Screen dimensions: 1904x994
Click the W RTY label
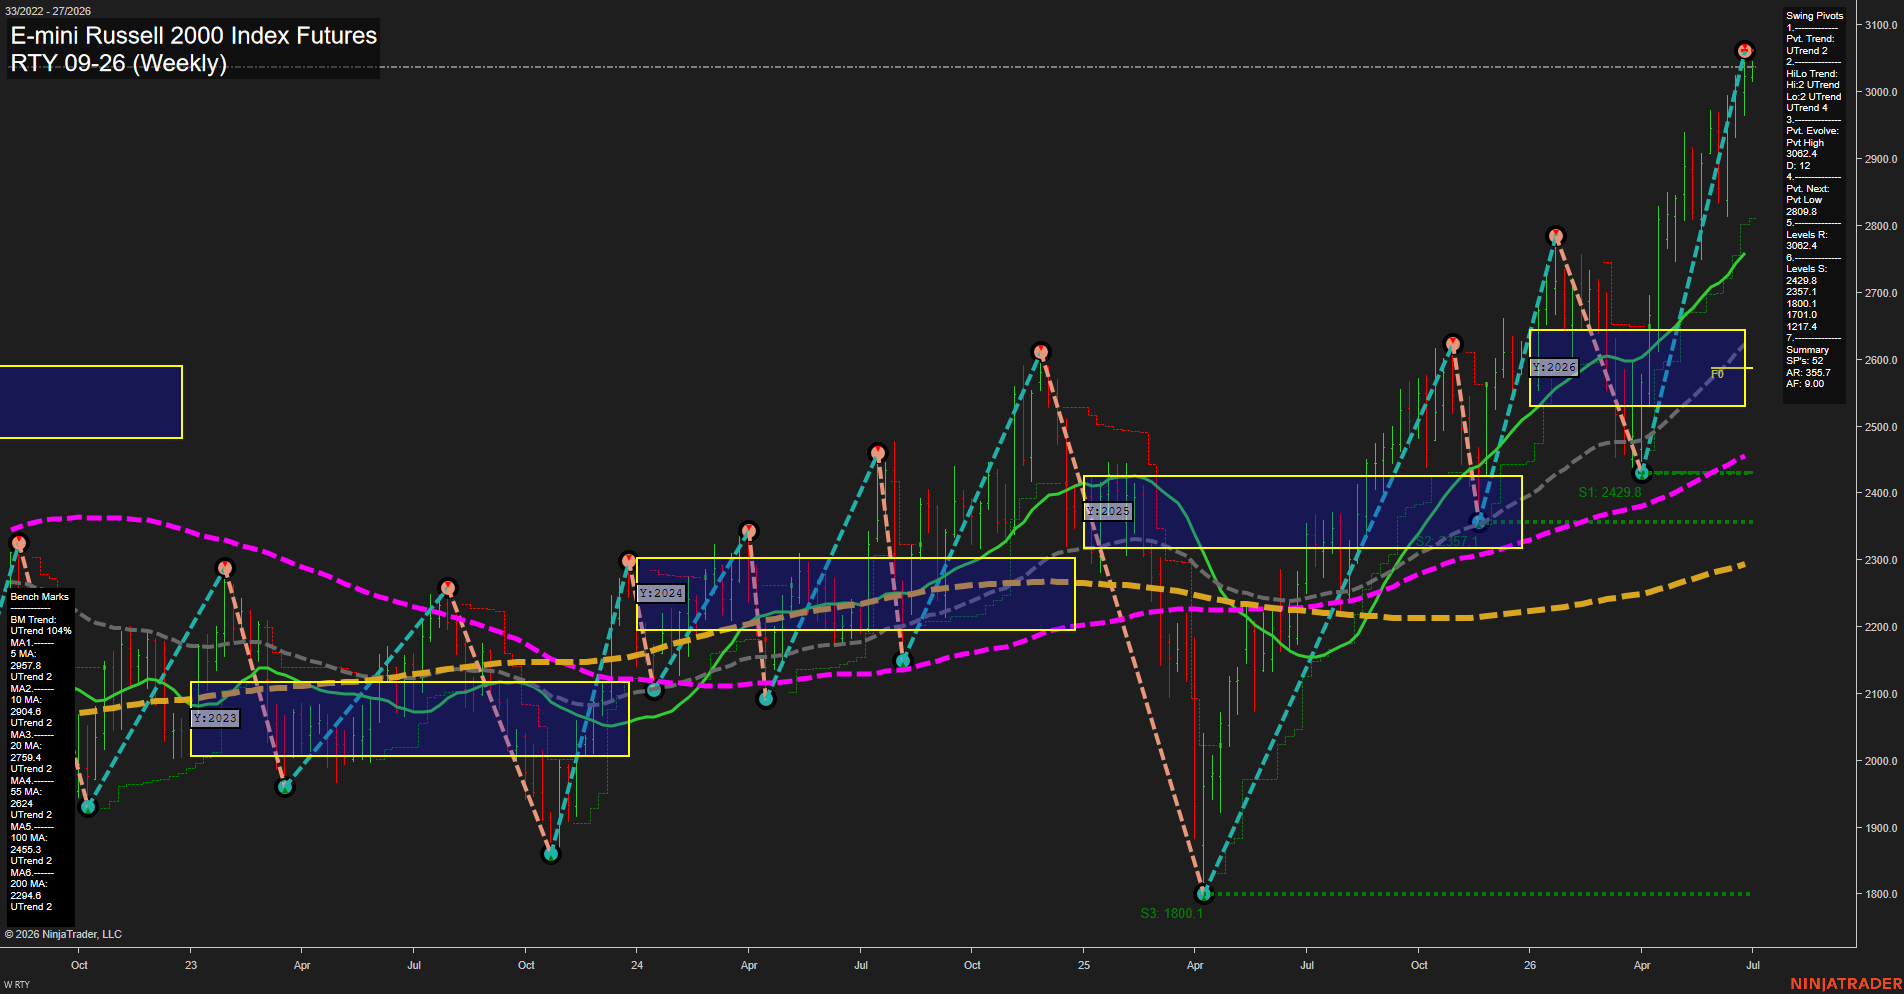click(x=17, y=985)
